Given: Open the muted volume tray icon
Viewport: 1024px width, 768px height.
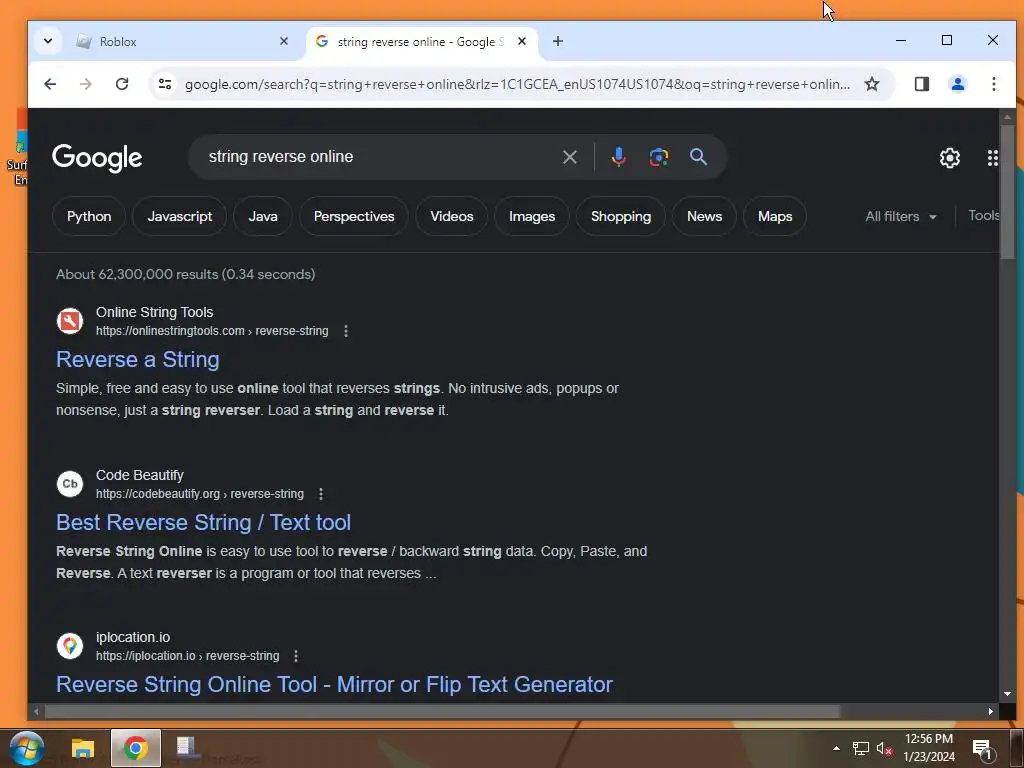Looking at the screenshot, I should (x=884, y=748).
